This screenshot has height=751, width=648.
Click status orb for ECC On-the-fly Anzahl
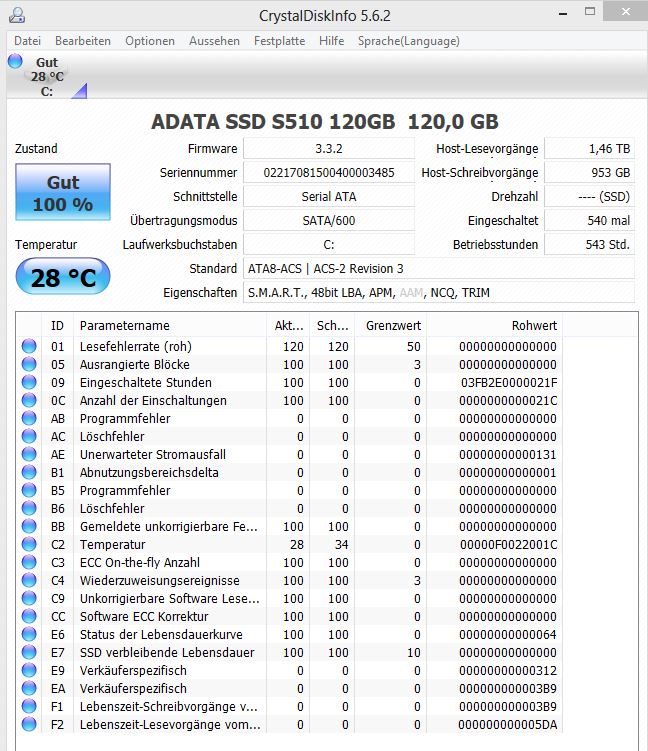tap(29, 562)
